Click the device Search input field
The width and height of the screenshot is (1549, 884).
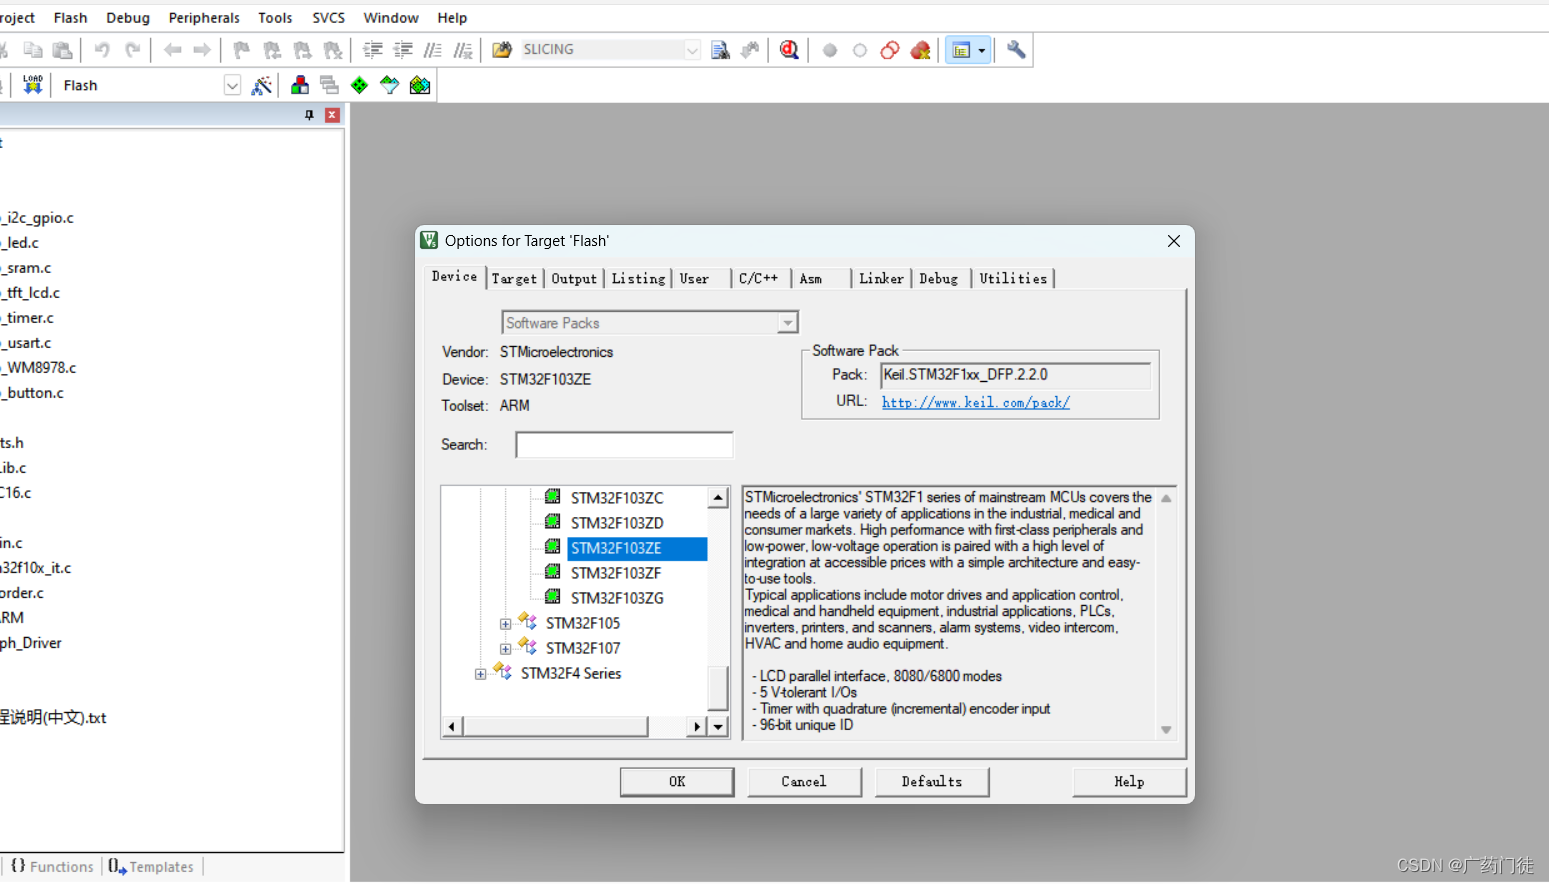(x=624, y=445)
